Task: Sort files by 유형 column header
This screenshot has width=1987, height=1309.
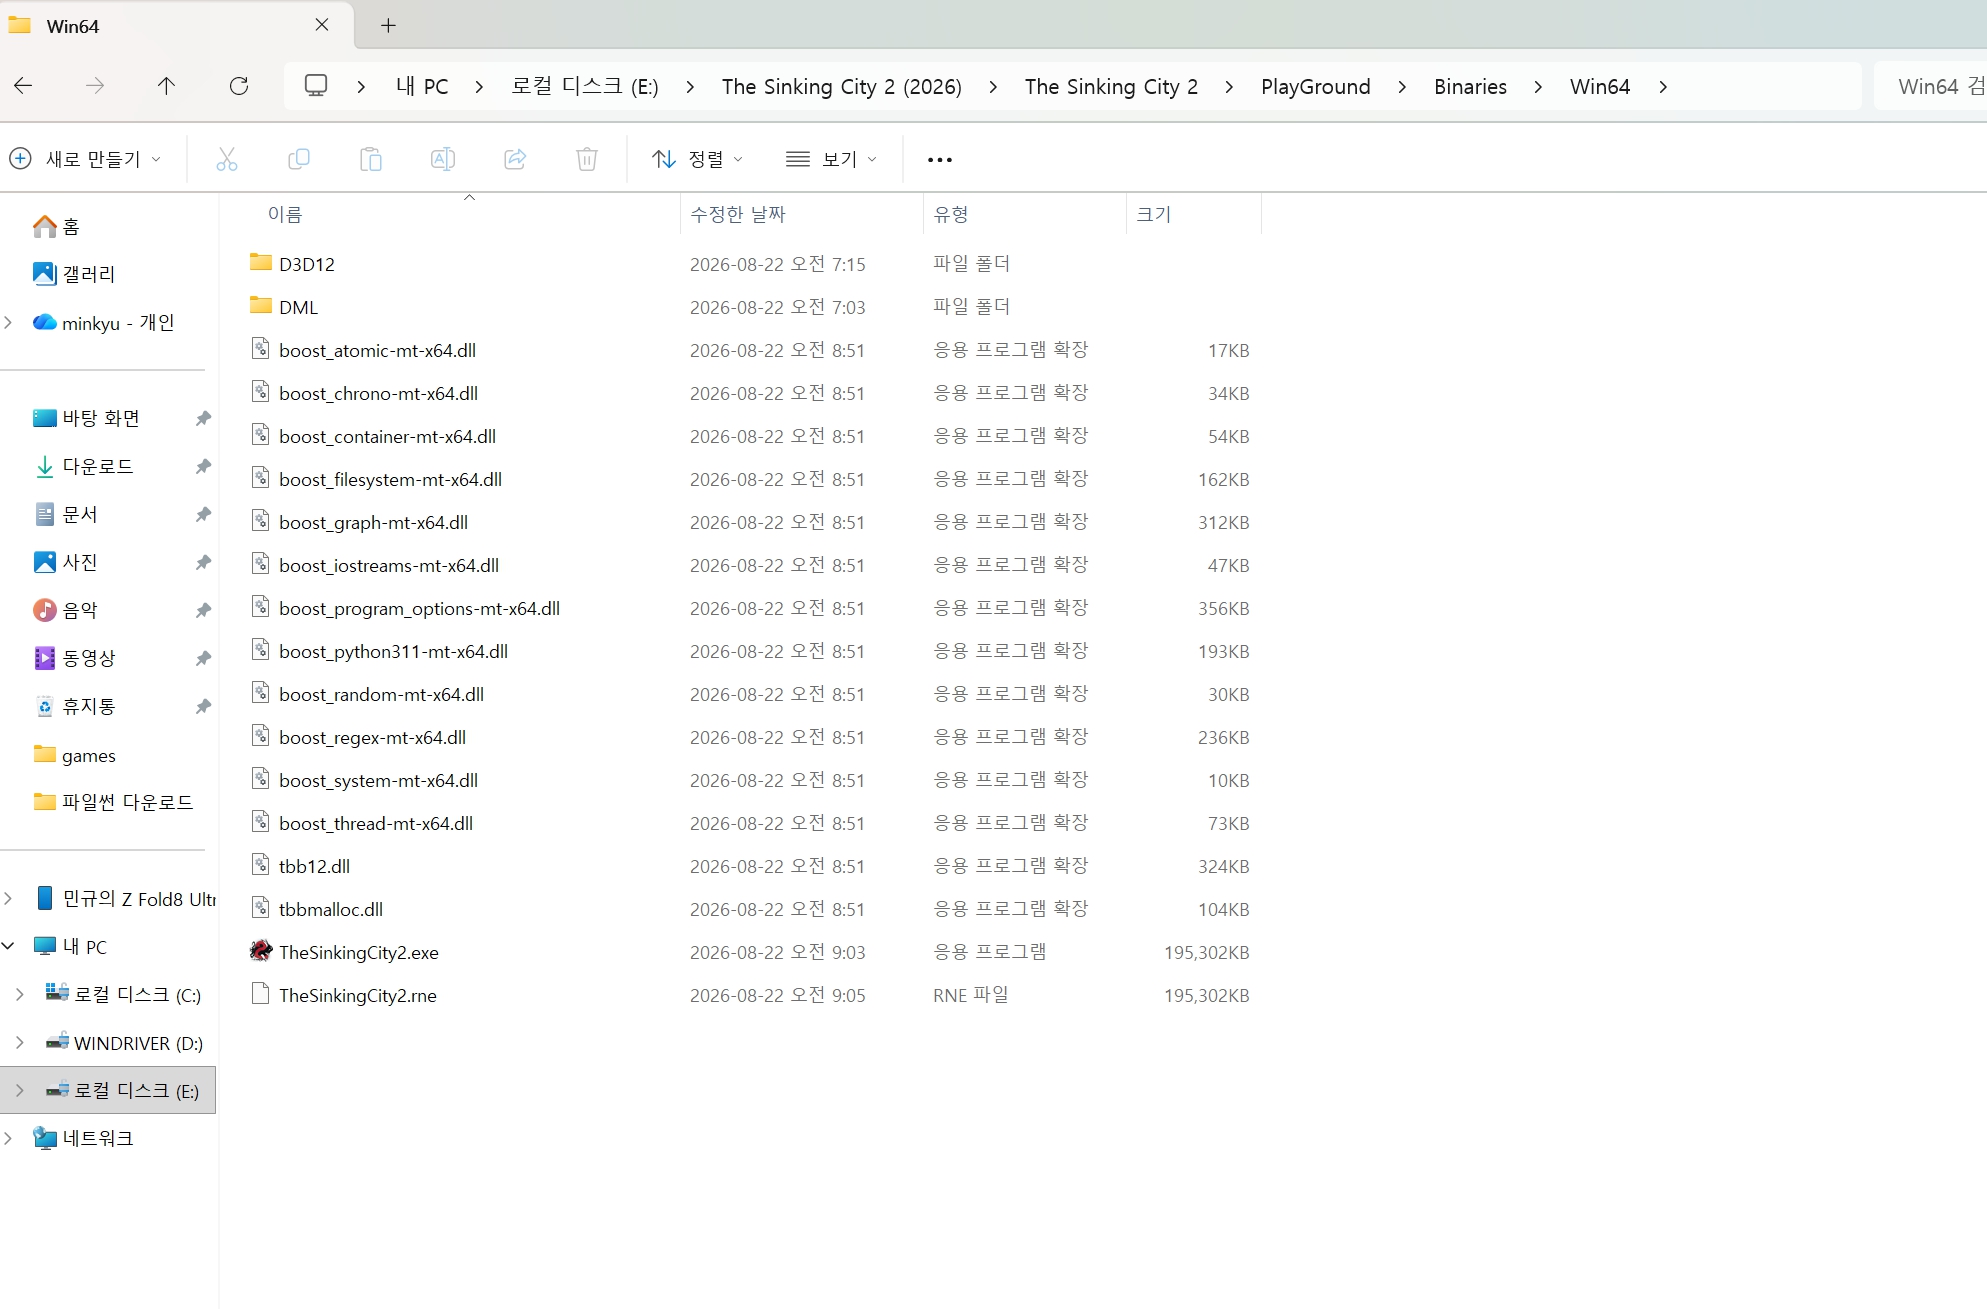Action: [951, 214]
